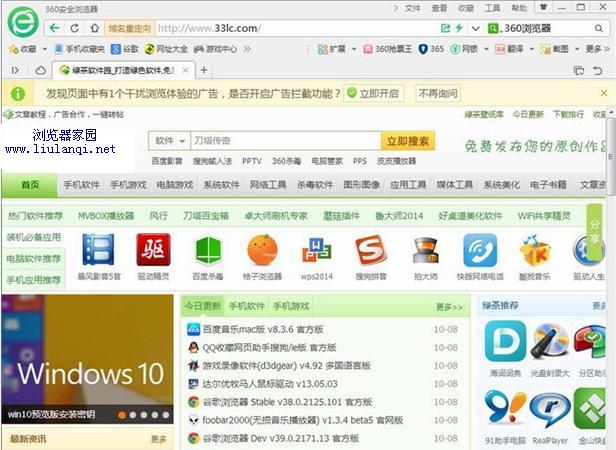Open the 驱动精灵 red app icon
This screenshot has height=450, width=616.
[153, 250]
